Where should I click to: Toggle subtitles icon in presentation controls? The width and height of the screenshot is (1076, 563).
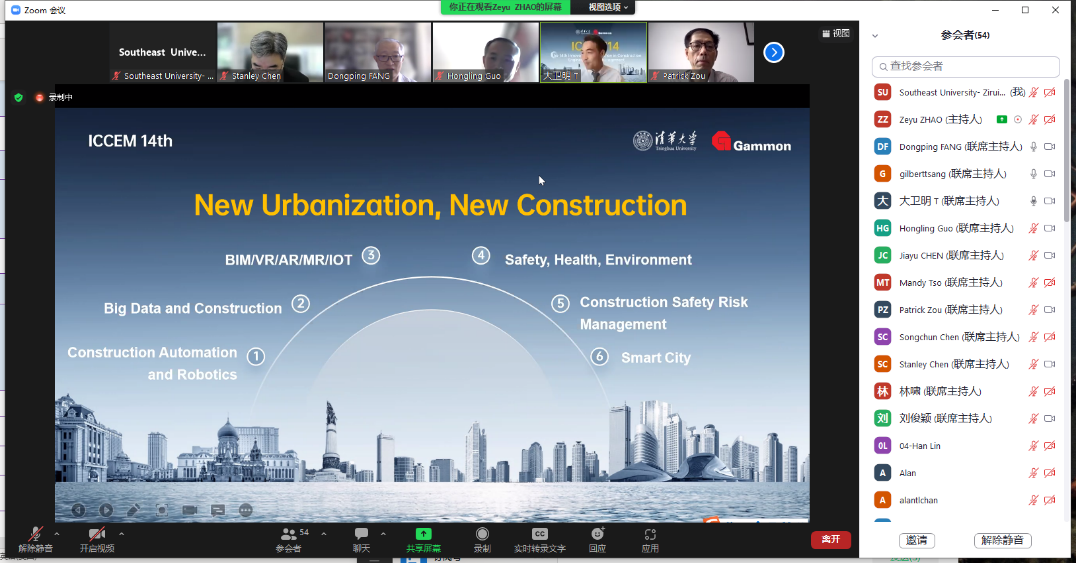pyautogui.click(x=218, y=510)
